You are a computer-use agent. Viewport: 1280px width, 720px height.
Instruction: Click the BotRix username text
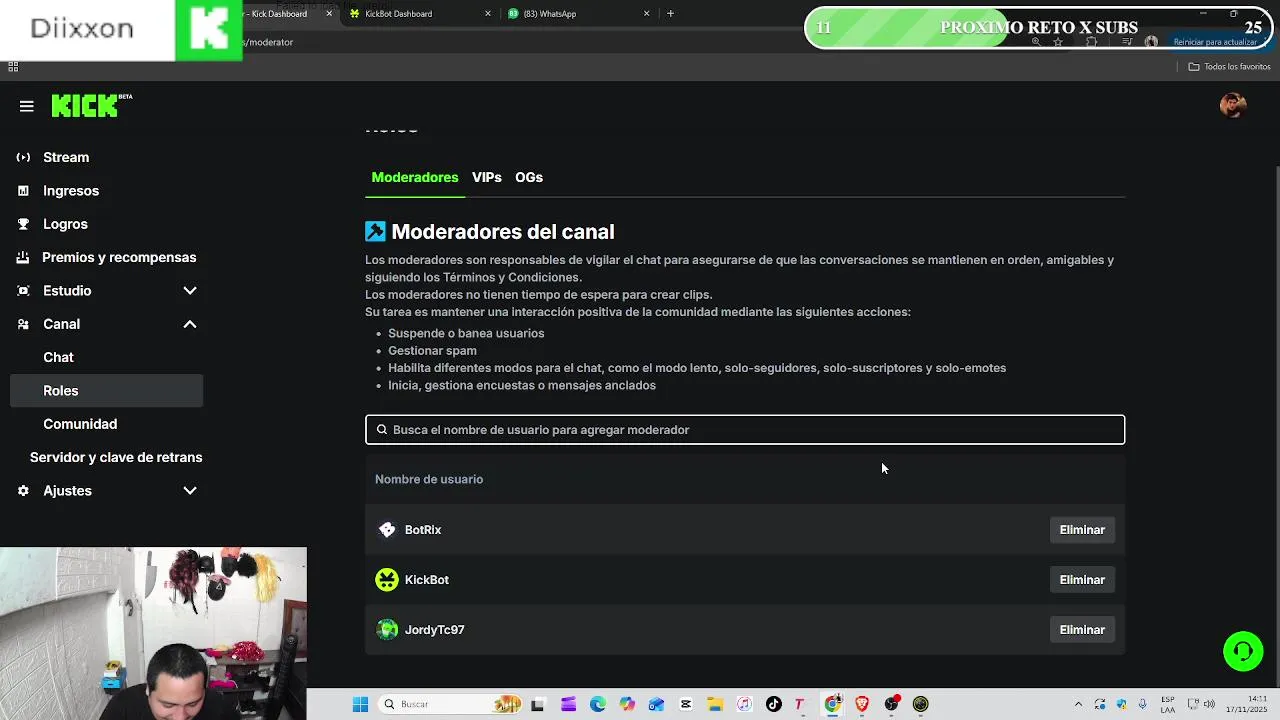click(x=423, y=530)
